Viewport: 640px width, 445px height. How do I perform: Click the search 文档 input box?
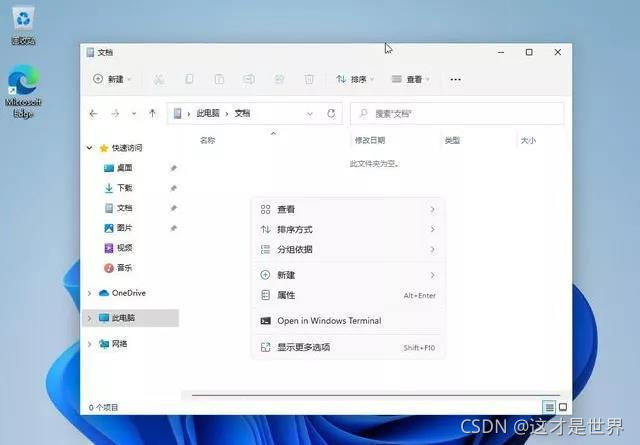coord(457,113)
